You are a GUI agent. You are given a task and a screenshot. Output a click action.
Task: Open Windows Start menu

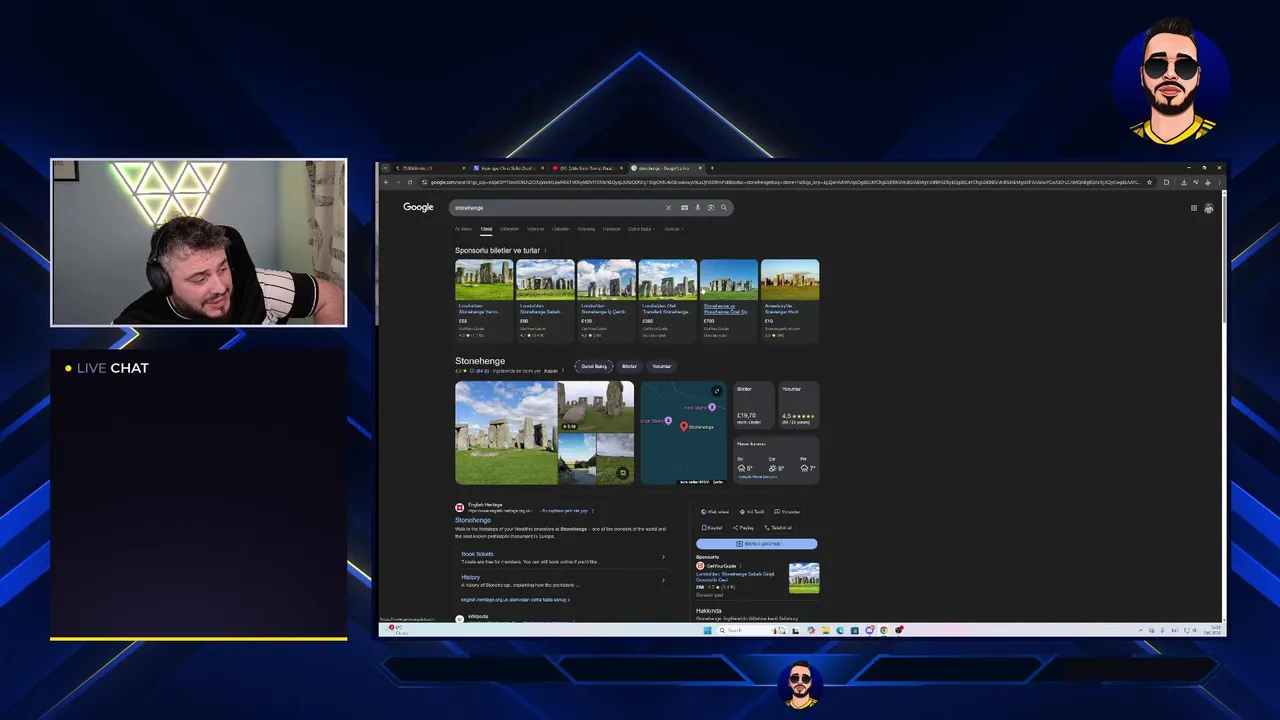click(707, 630)
